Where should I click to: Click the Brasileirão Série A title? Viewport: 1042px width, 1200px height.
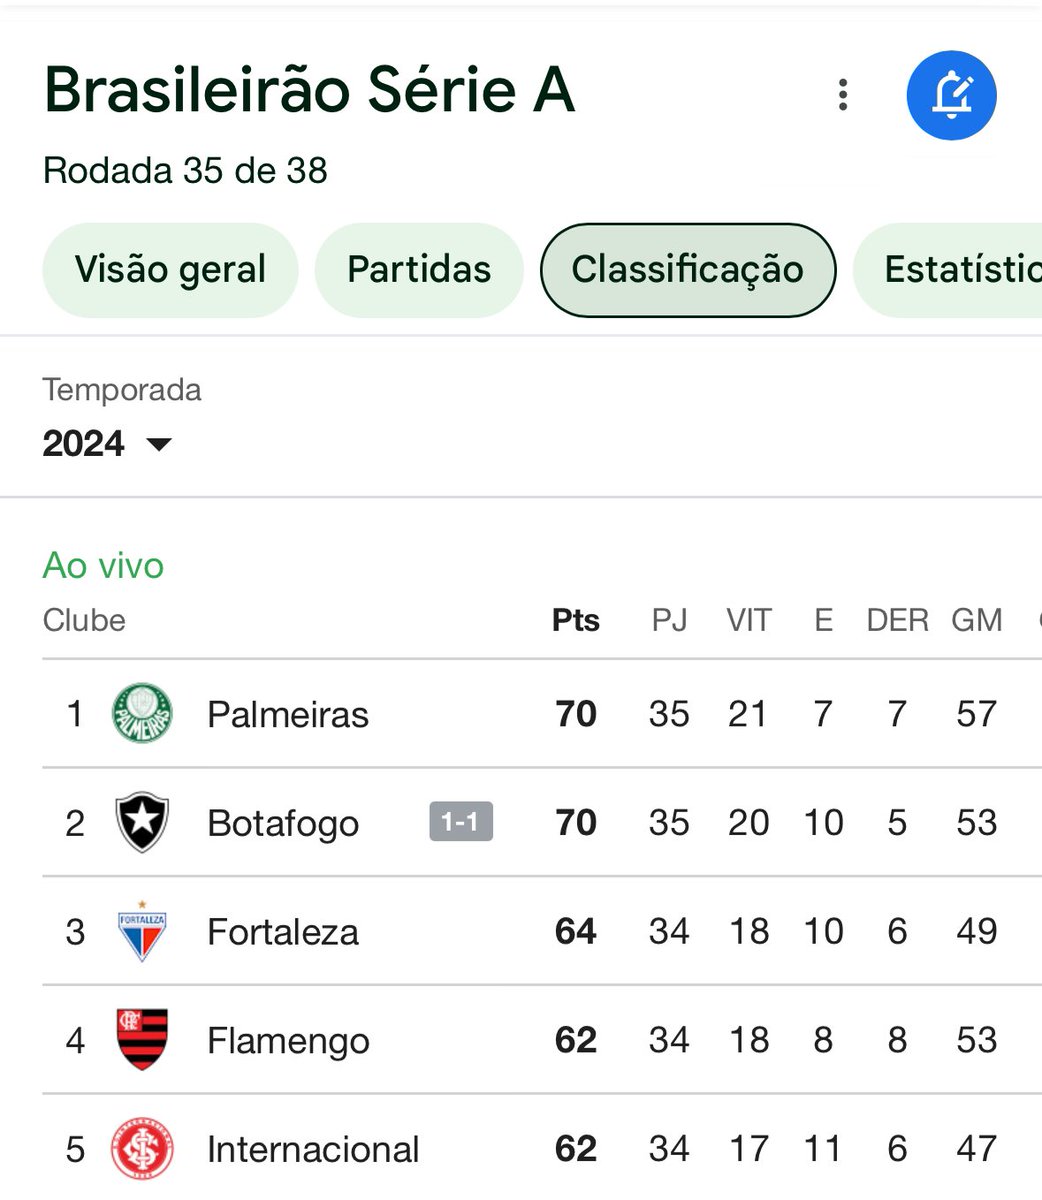coord(309,90)
